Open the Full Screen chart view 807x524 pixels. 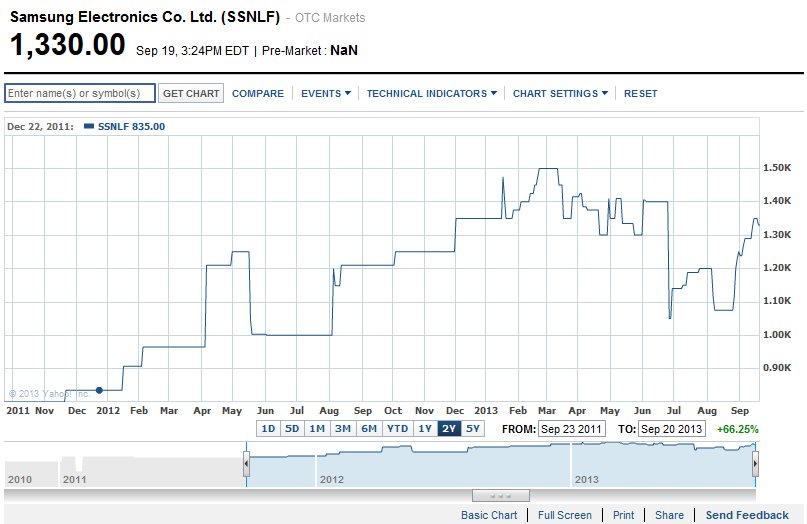[x=565, y=515]
